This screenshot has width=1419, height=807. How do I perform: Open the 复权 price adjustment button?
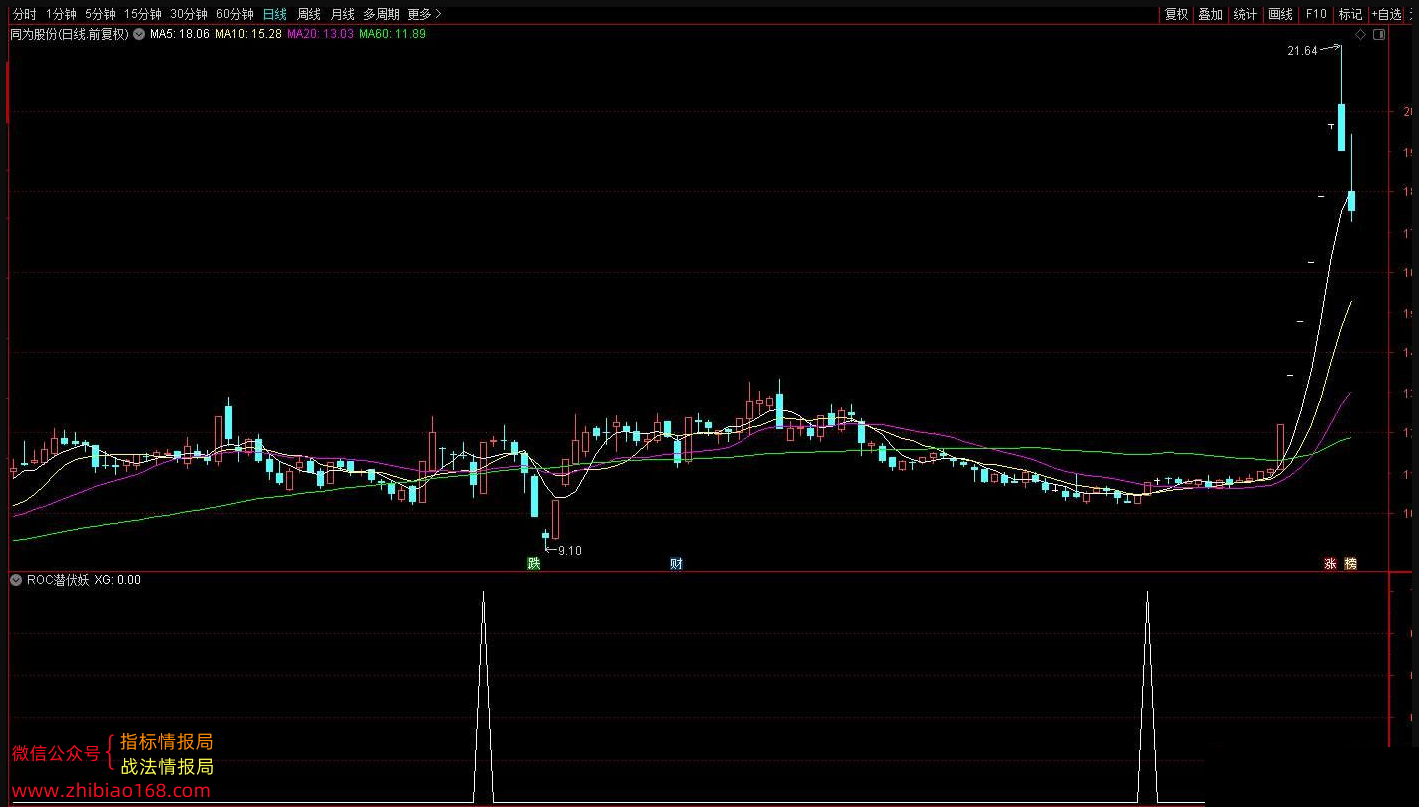click(1176, 14)
